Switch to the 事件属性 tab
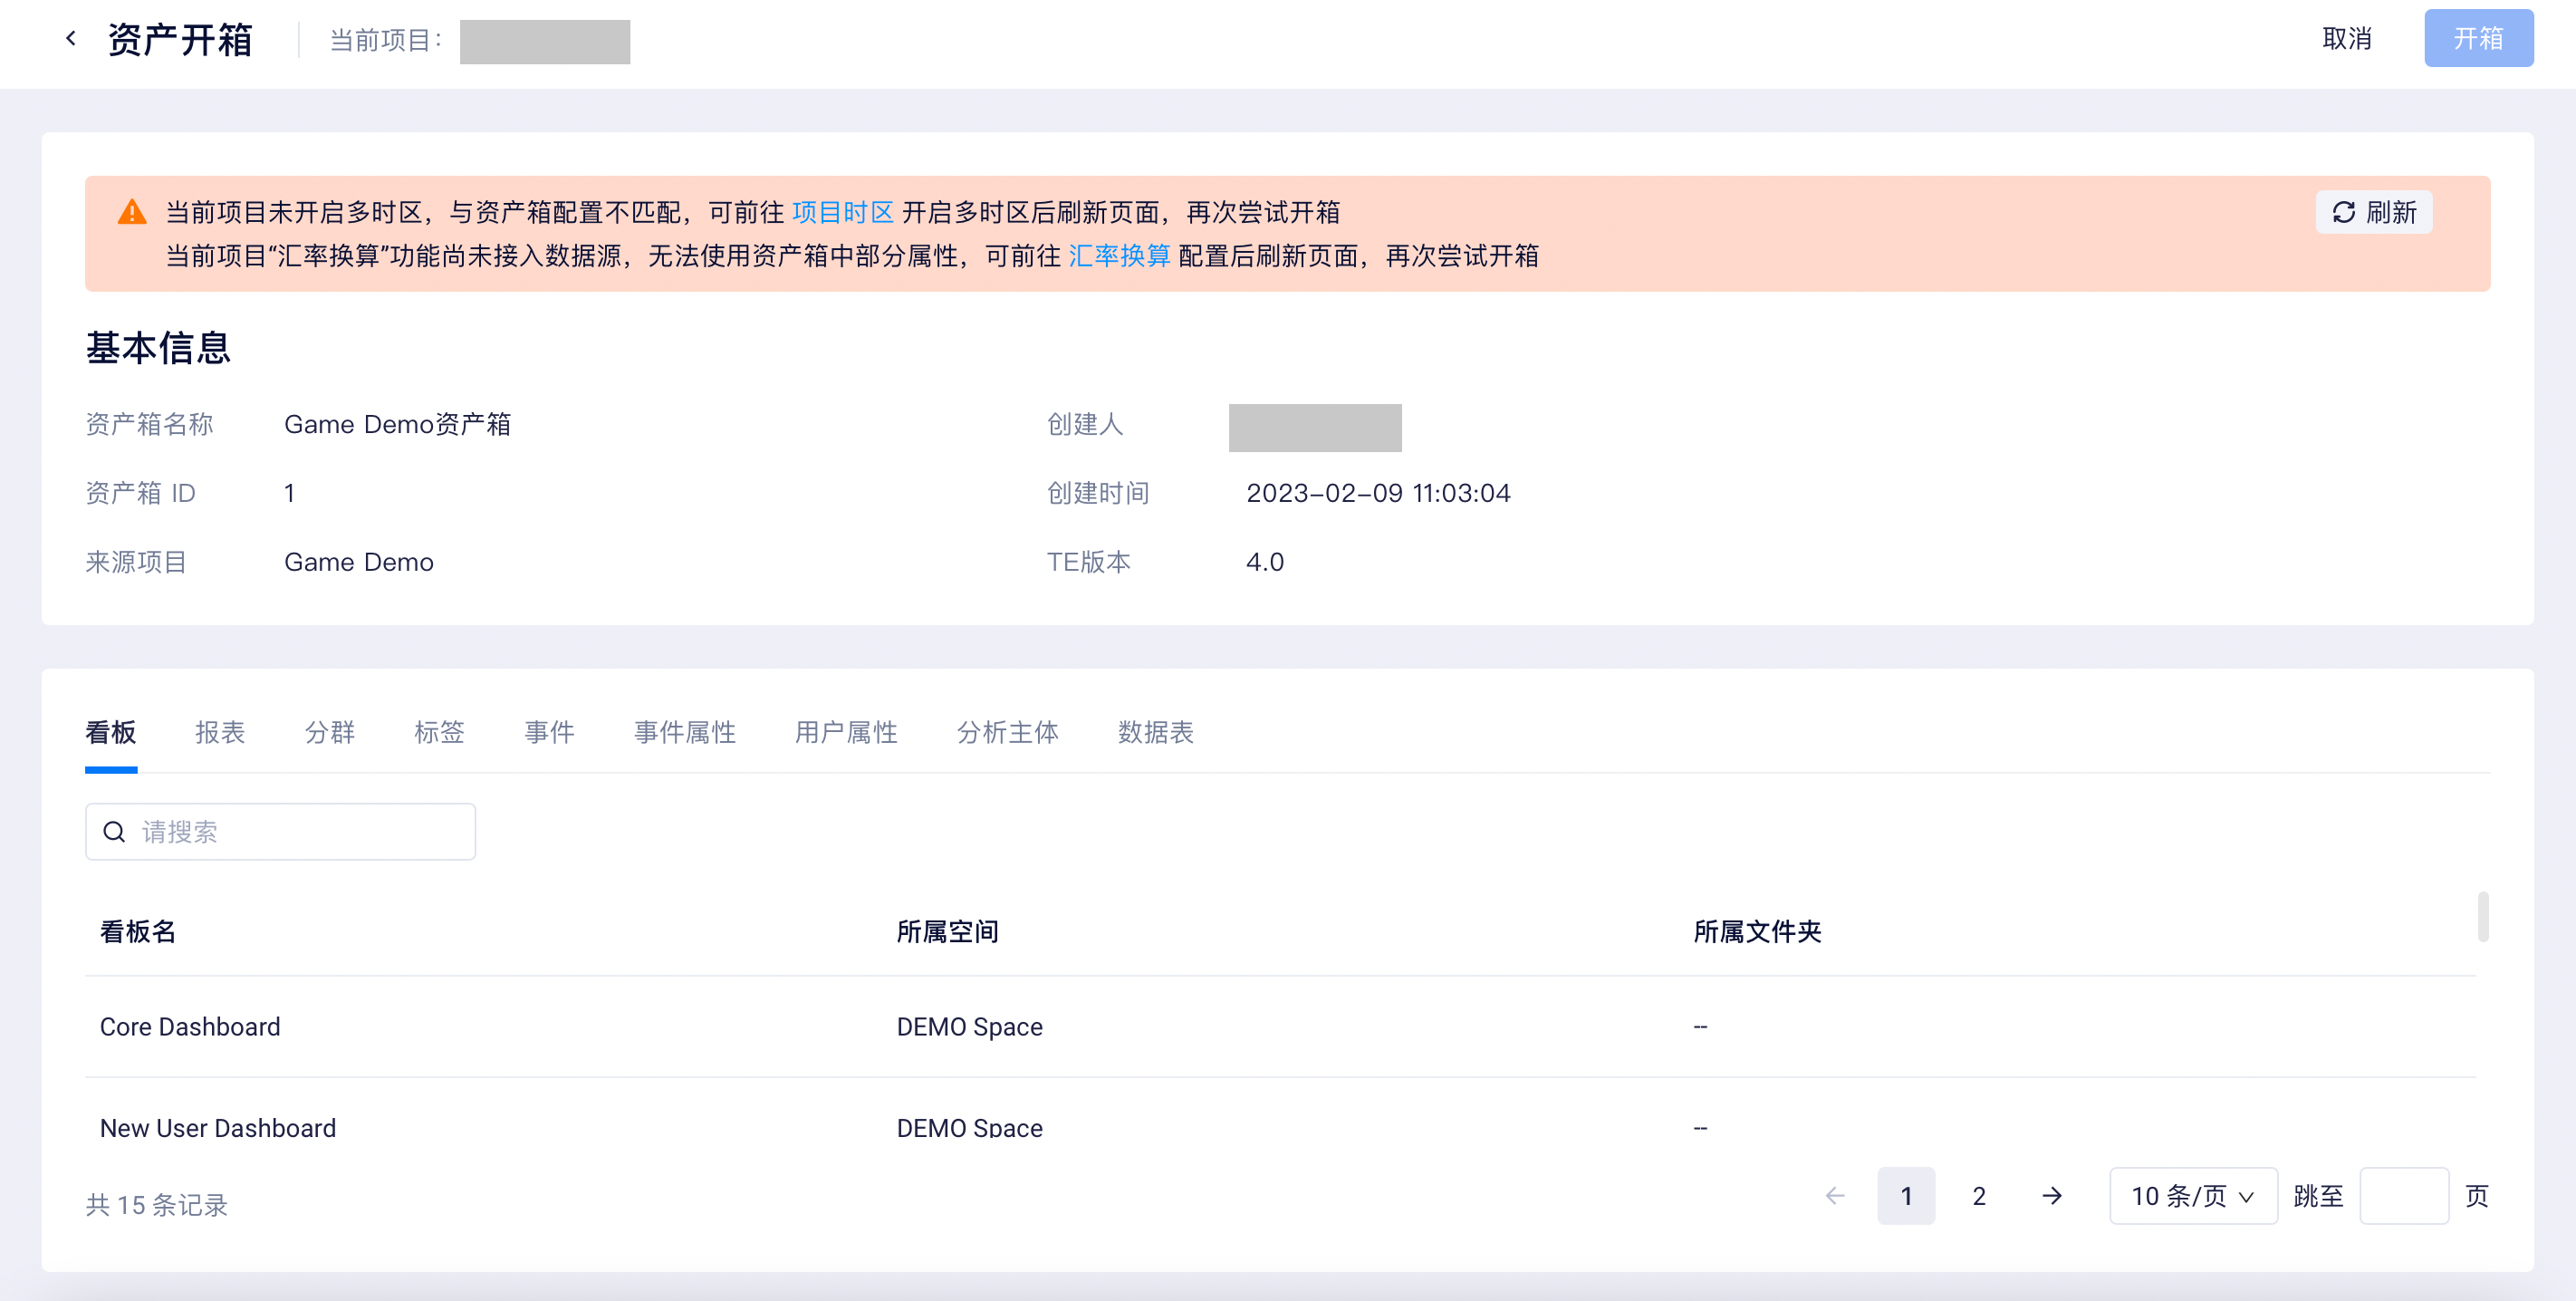The height and width of the screenshot is (1301, 2576). (x=685, y=732)
